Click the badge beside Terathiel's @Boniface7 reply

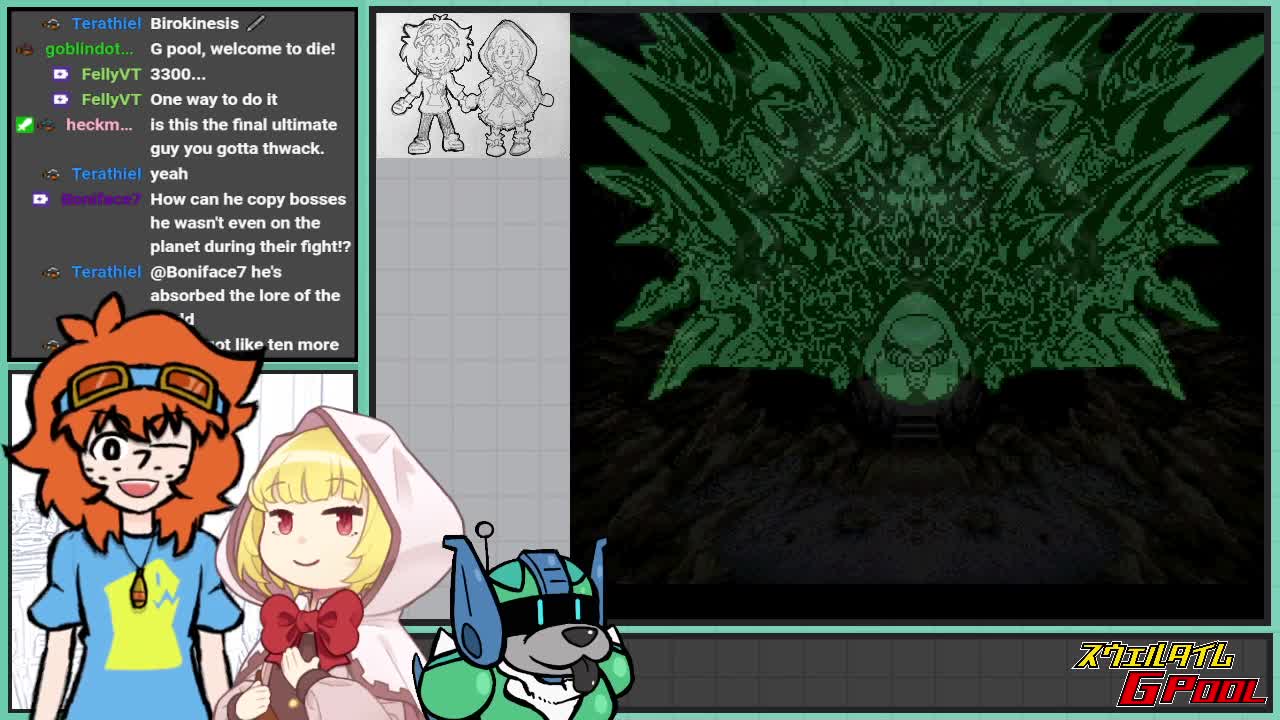pos(53,272)
